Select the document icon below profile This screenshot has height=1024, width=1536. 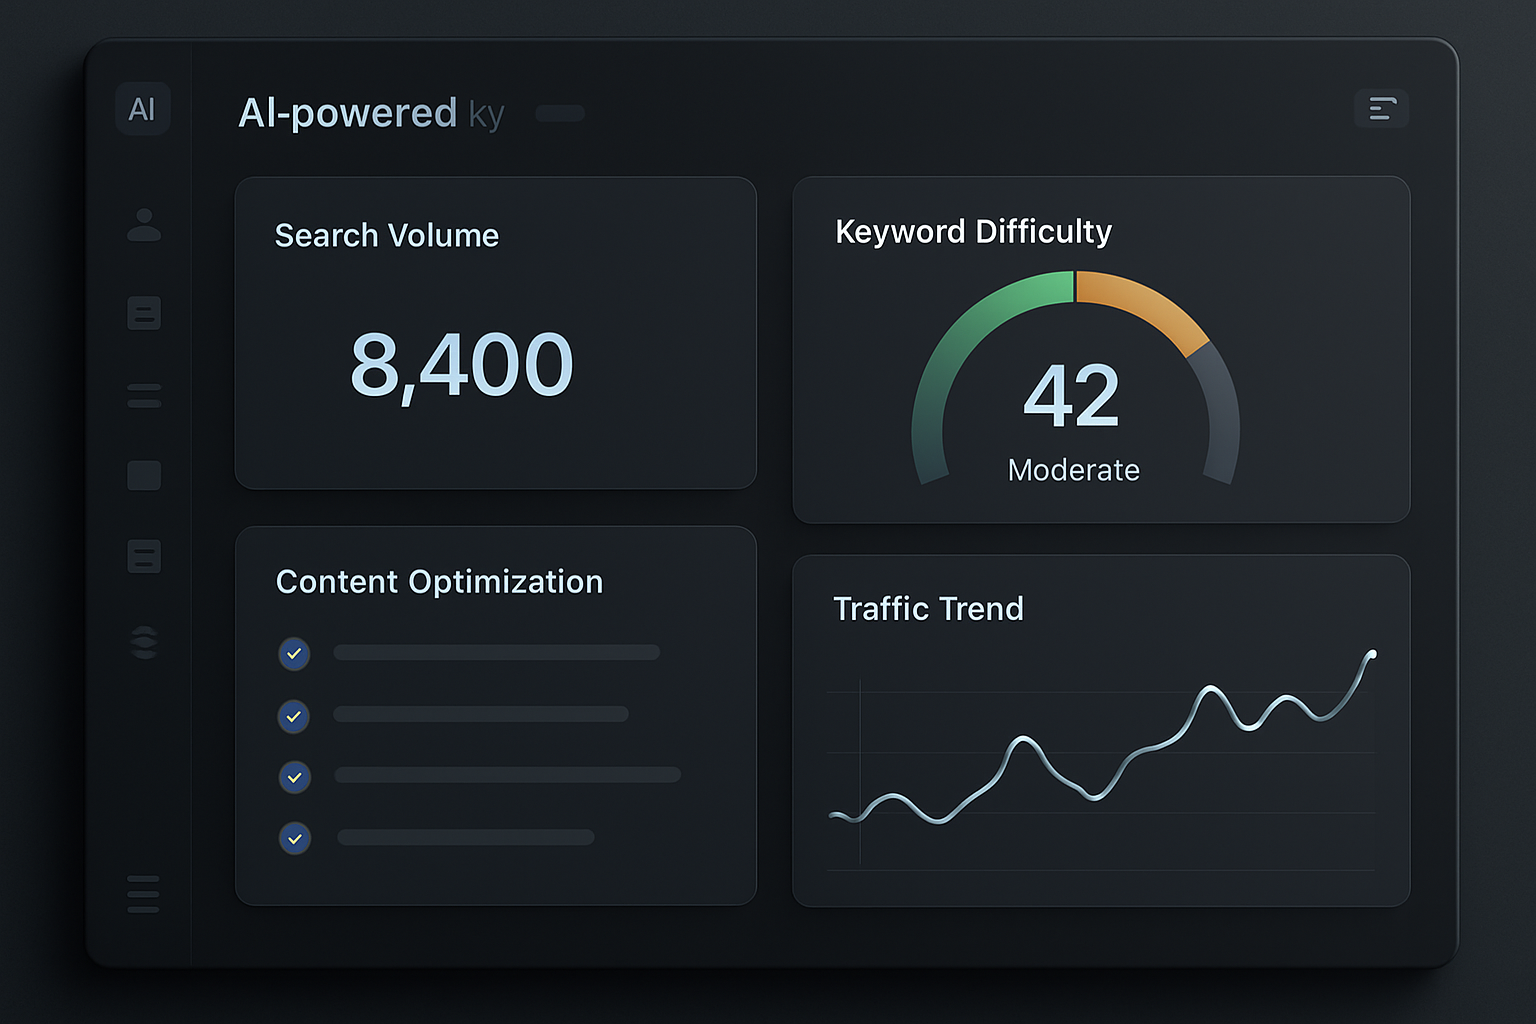click(144, 313)
